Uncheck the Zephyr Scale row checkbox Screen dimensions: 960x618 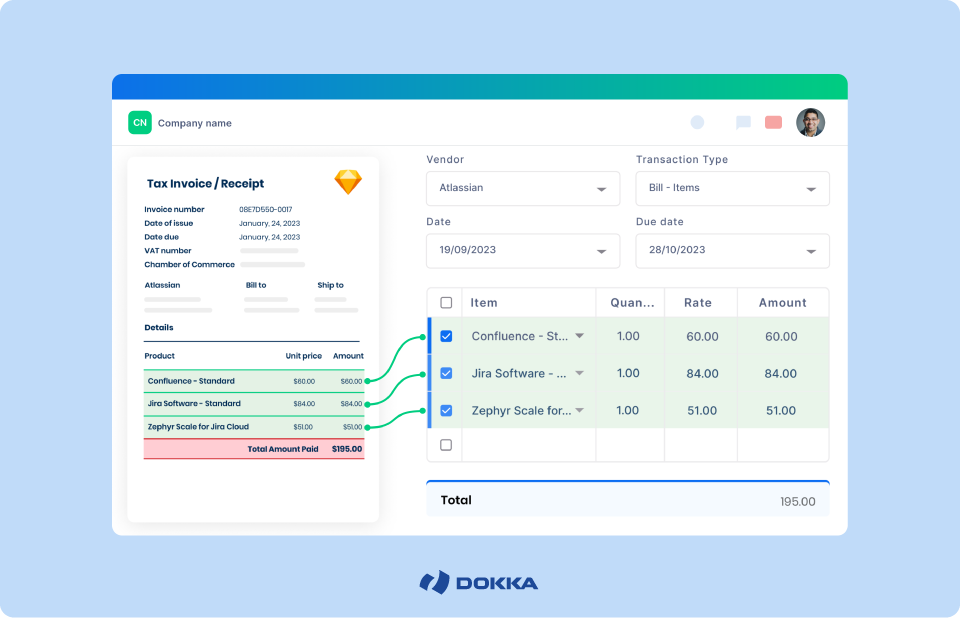click(x=446, y=410)
